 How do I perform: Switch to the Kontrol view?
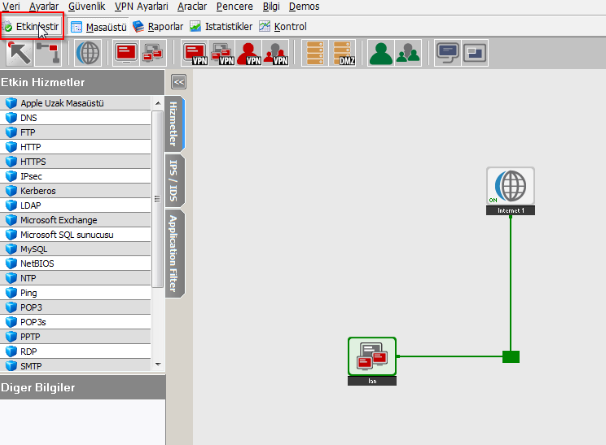click(x=283, y=26)
